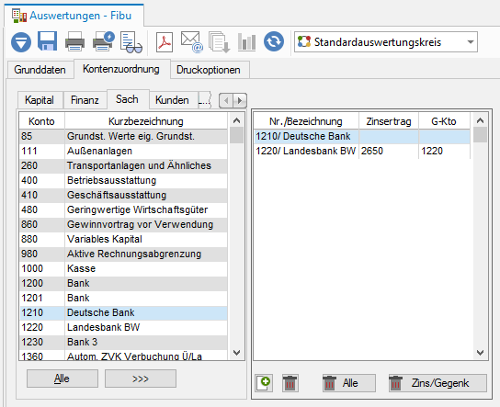Viewport: 500px width, 407px height.
Task: Open print preview document with glasses icon
Action: click(x=131, y=42)
